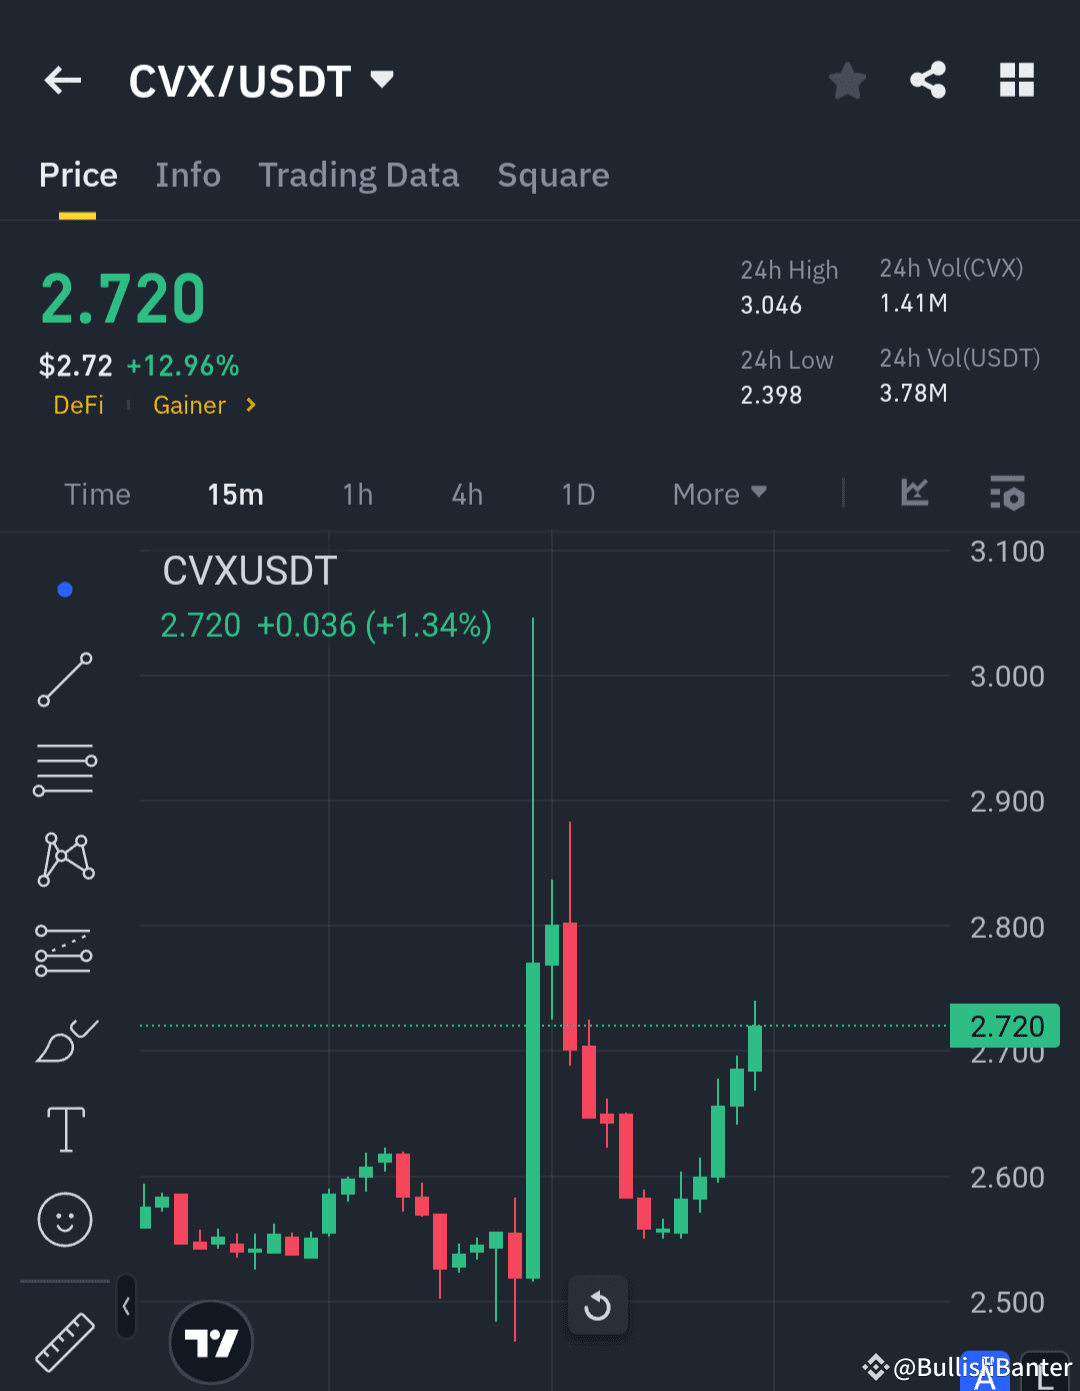The image size is (1080, 1391).
Task: Select the XABCD pattern tool
Action: tap(64, 858)
